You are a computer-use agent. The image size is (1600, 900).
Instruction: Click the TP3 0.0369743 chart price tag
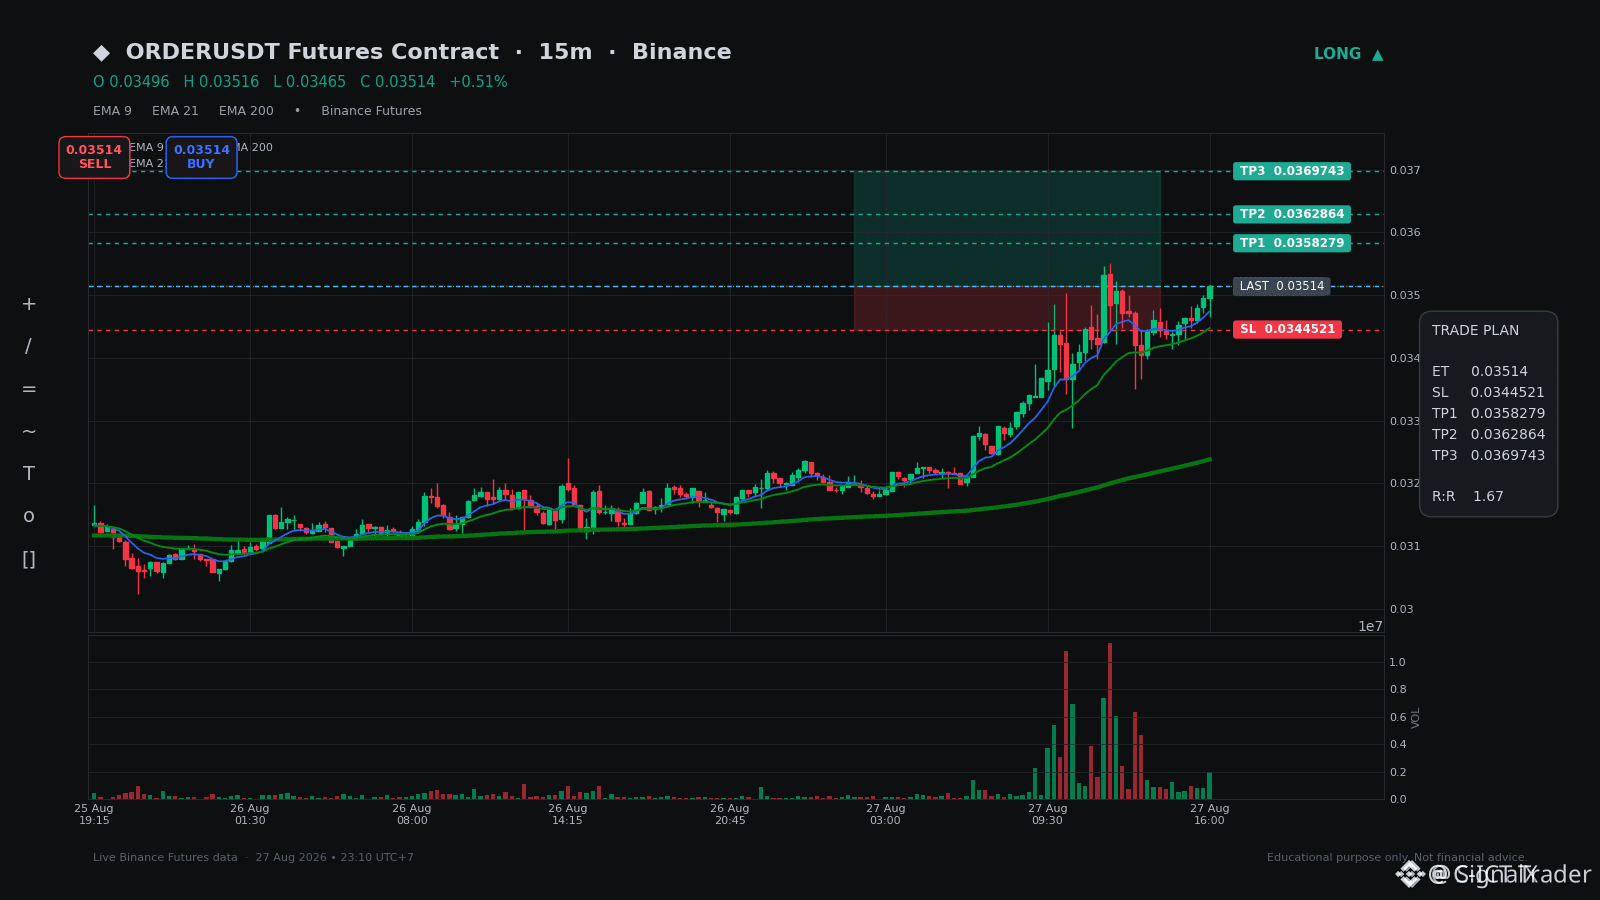1292,171
